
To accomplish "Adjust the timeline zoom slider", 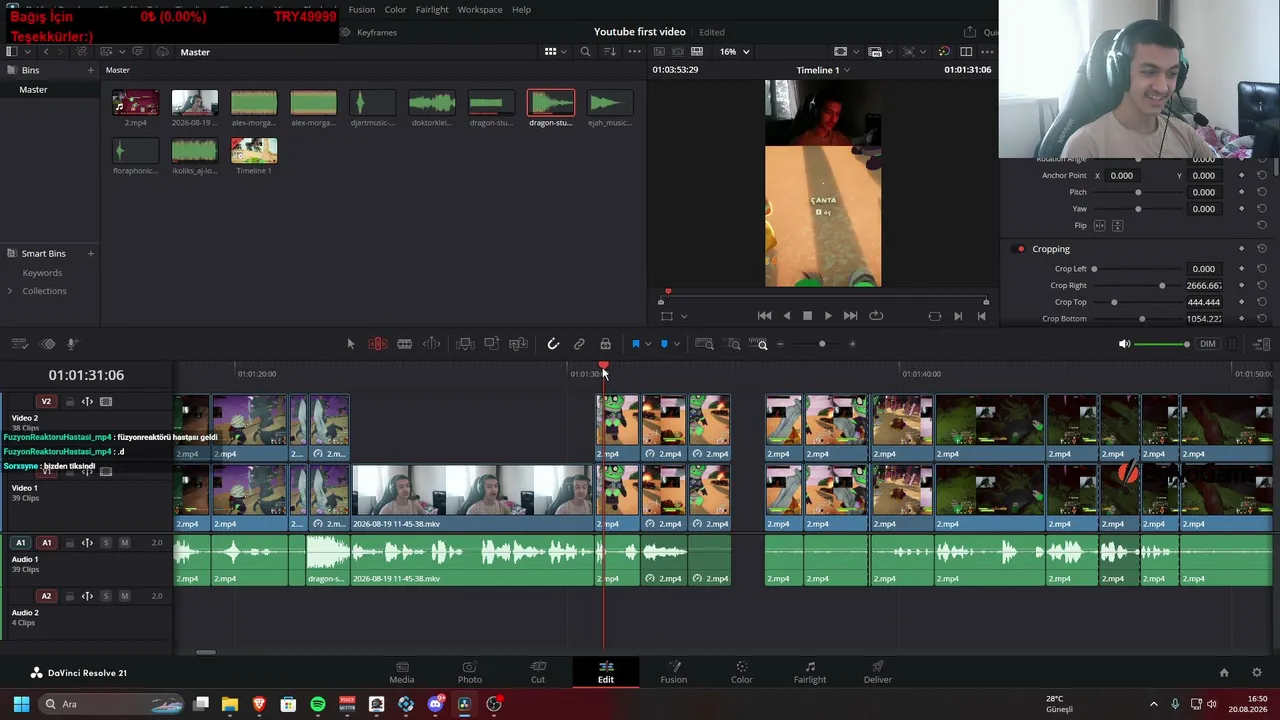I will 822,344.
